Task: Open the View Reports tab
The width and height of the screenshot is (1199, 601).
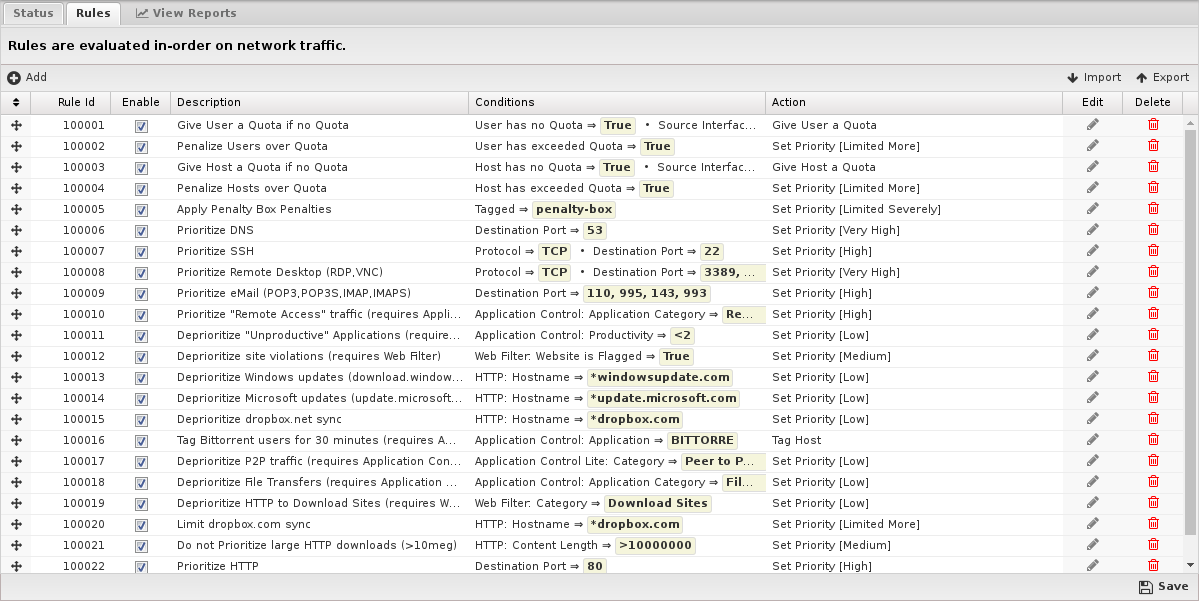Action: (186, 13)
